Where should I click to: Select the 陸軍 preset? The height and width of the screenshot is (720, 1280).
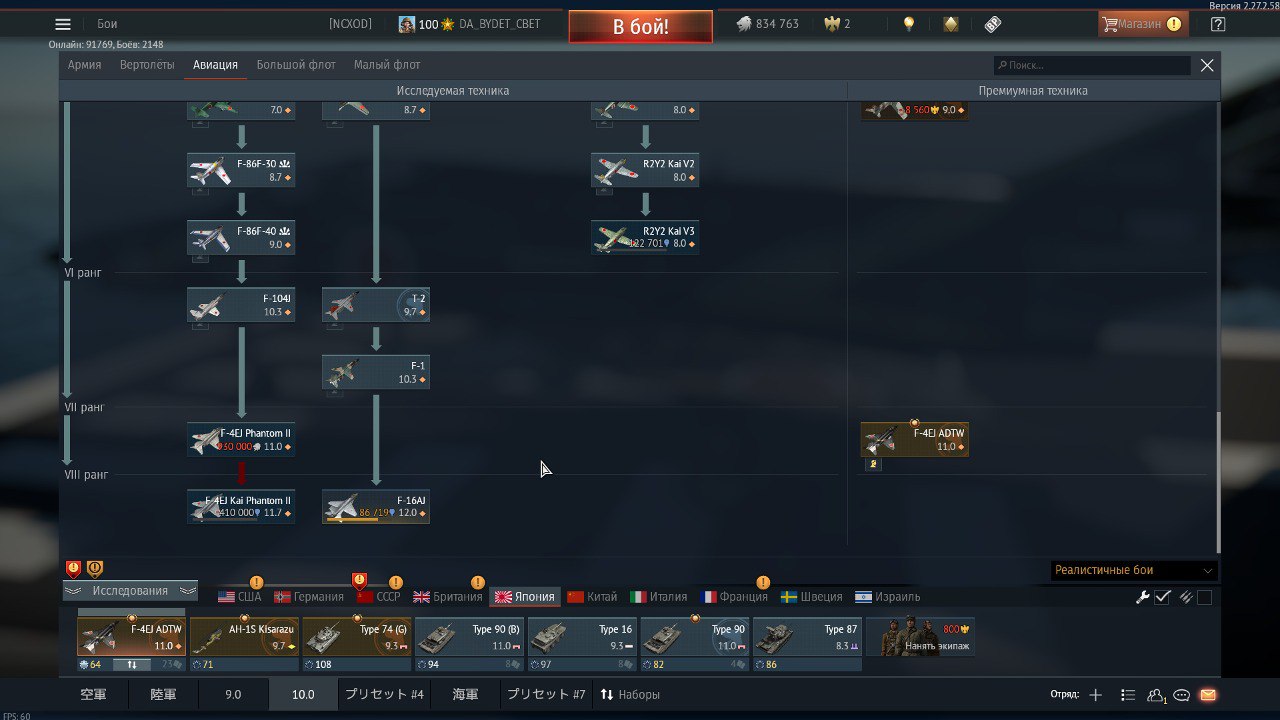pyautogui.click(x=163, y=695)
